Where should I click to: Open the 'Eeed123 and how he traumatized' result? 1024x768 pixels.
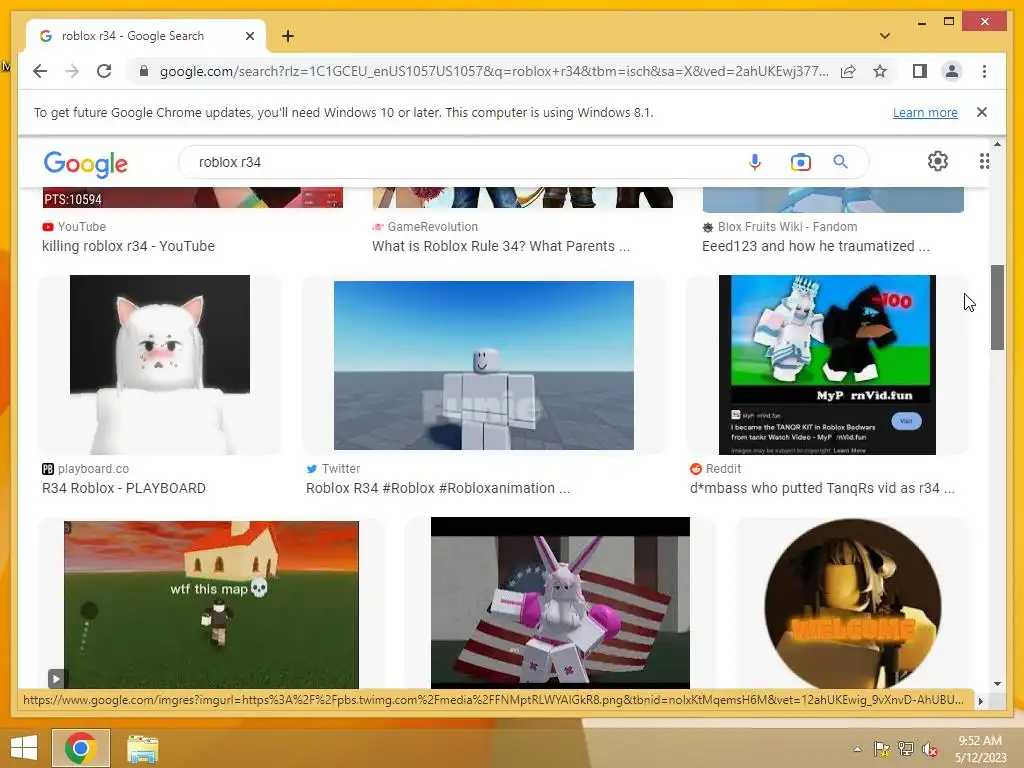pyautogui.click(x=816, y=246)
